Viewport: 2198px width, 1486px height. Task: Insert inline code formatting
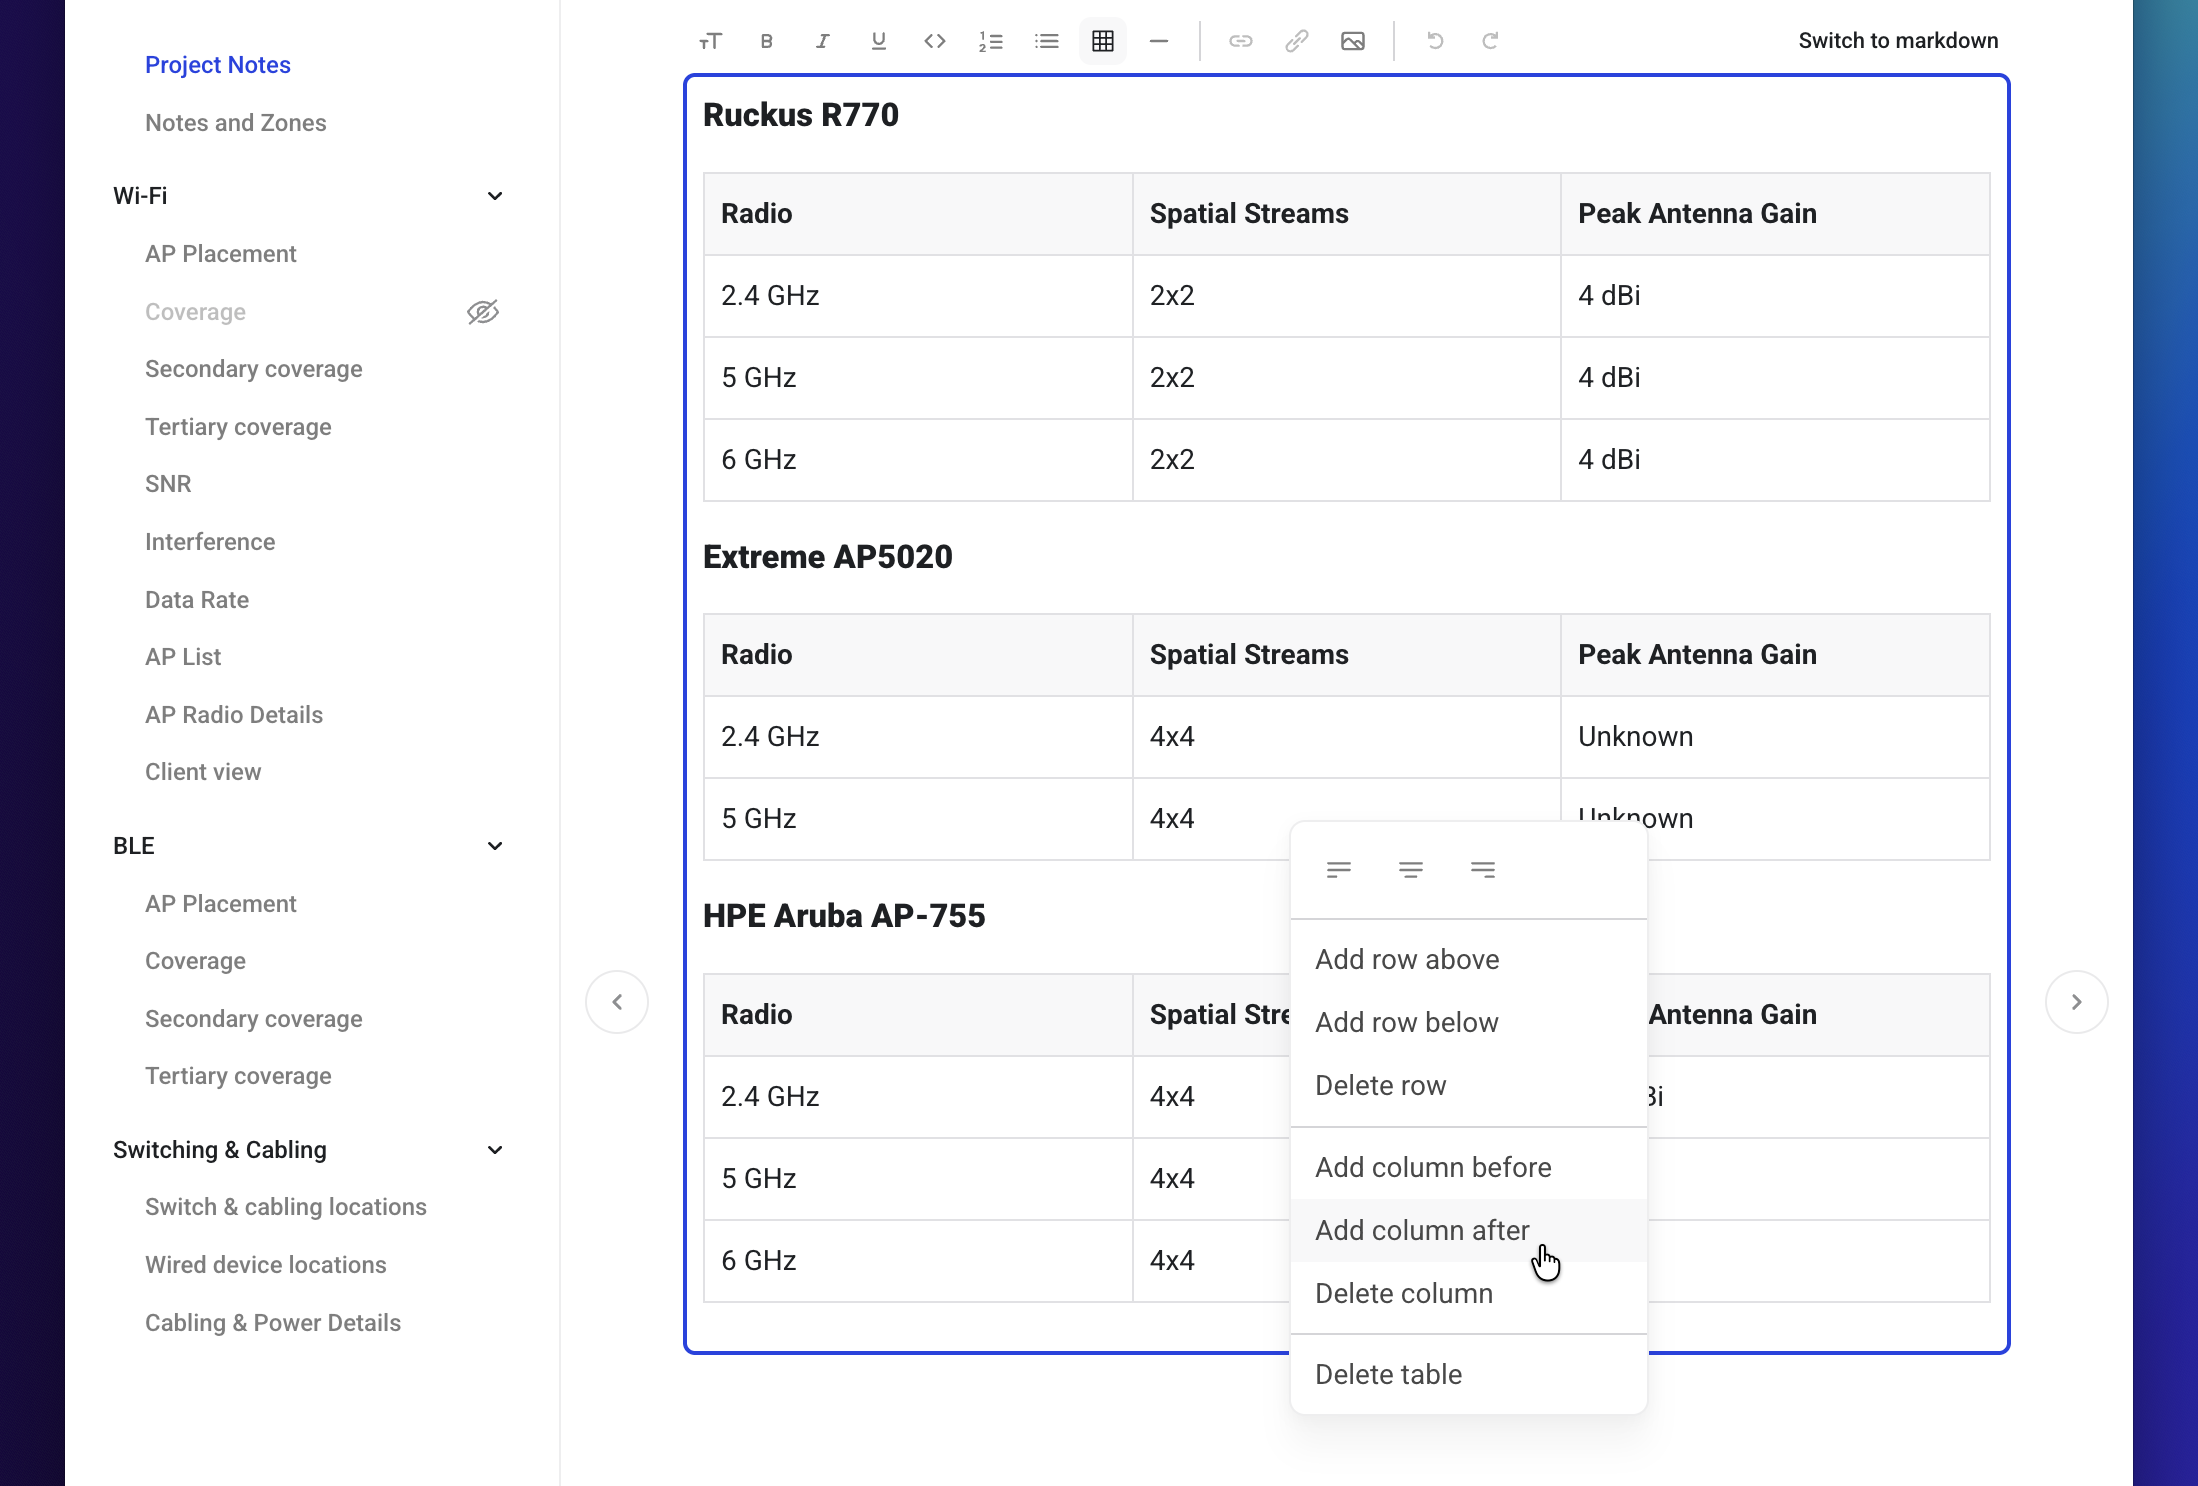[x=935, y=41]
